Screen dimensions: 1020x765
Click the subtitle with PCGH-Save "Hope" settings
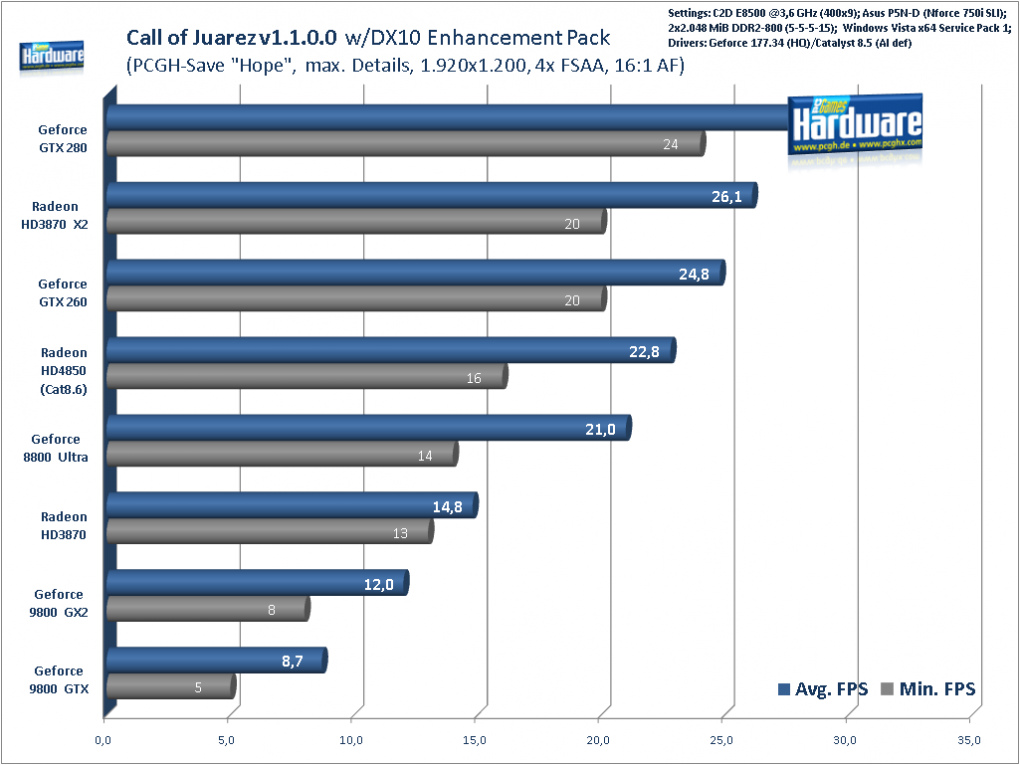[x=405, y=66]
